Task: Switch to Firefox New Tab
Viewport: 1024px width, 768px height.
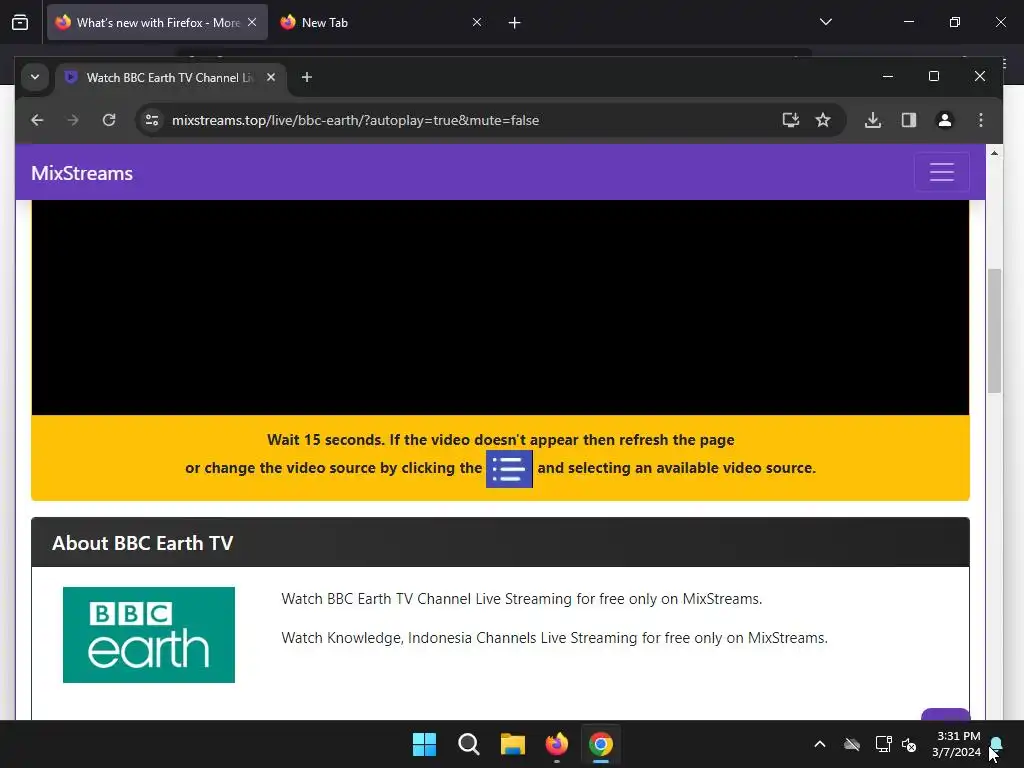Action: pyautogui.click(x=381, y=22)
